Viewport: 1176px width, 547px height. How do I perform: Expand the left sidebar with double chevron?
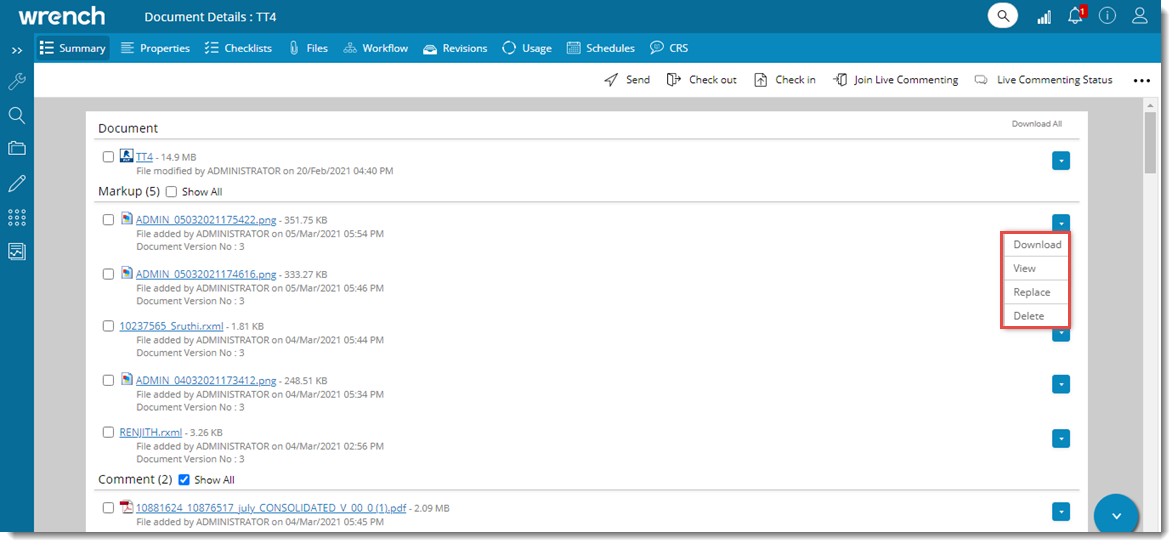tap(17, 49)
